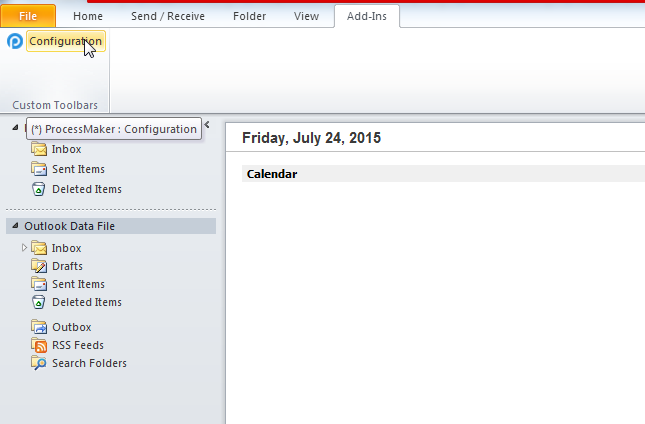
Task: Click the Configuration button
Action: (x=65, y=42)
